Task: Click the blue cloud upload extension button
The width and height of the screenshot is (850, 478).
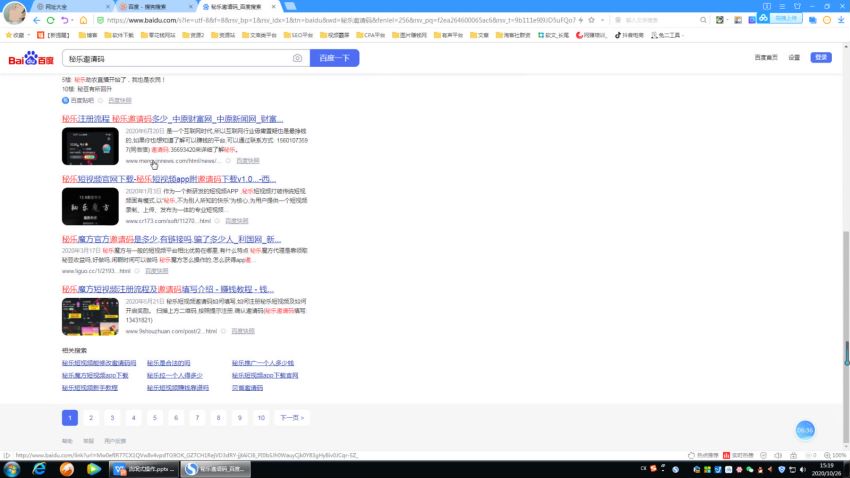Action: pos(780,18)
